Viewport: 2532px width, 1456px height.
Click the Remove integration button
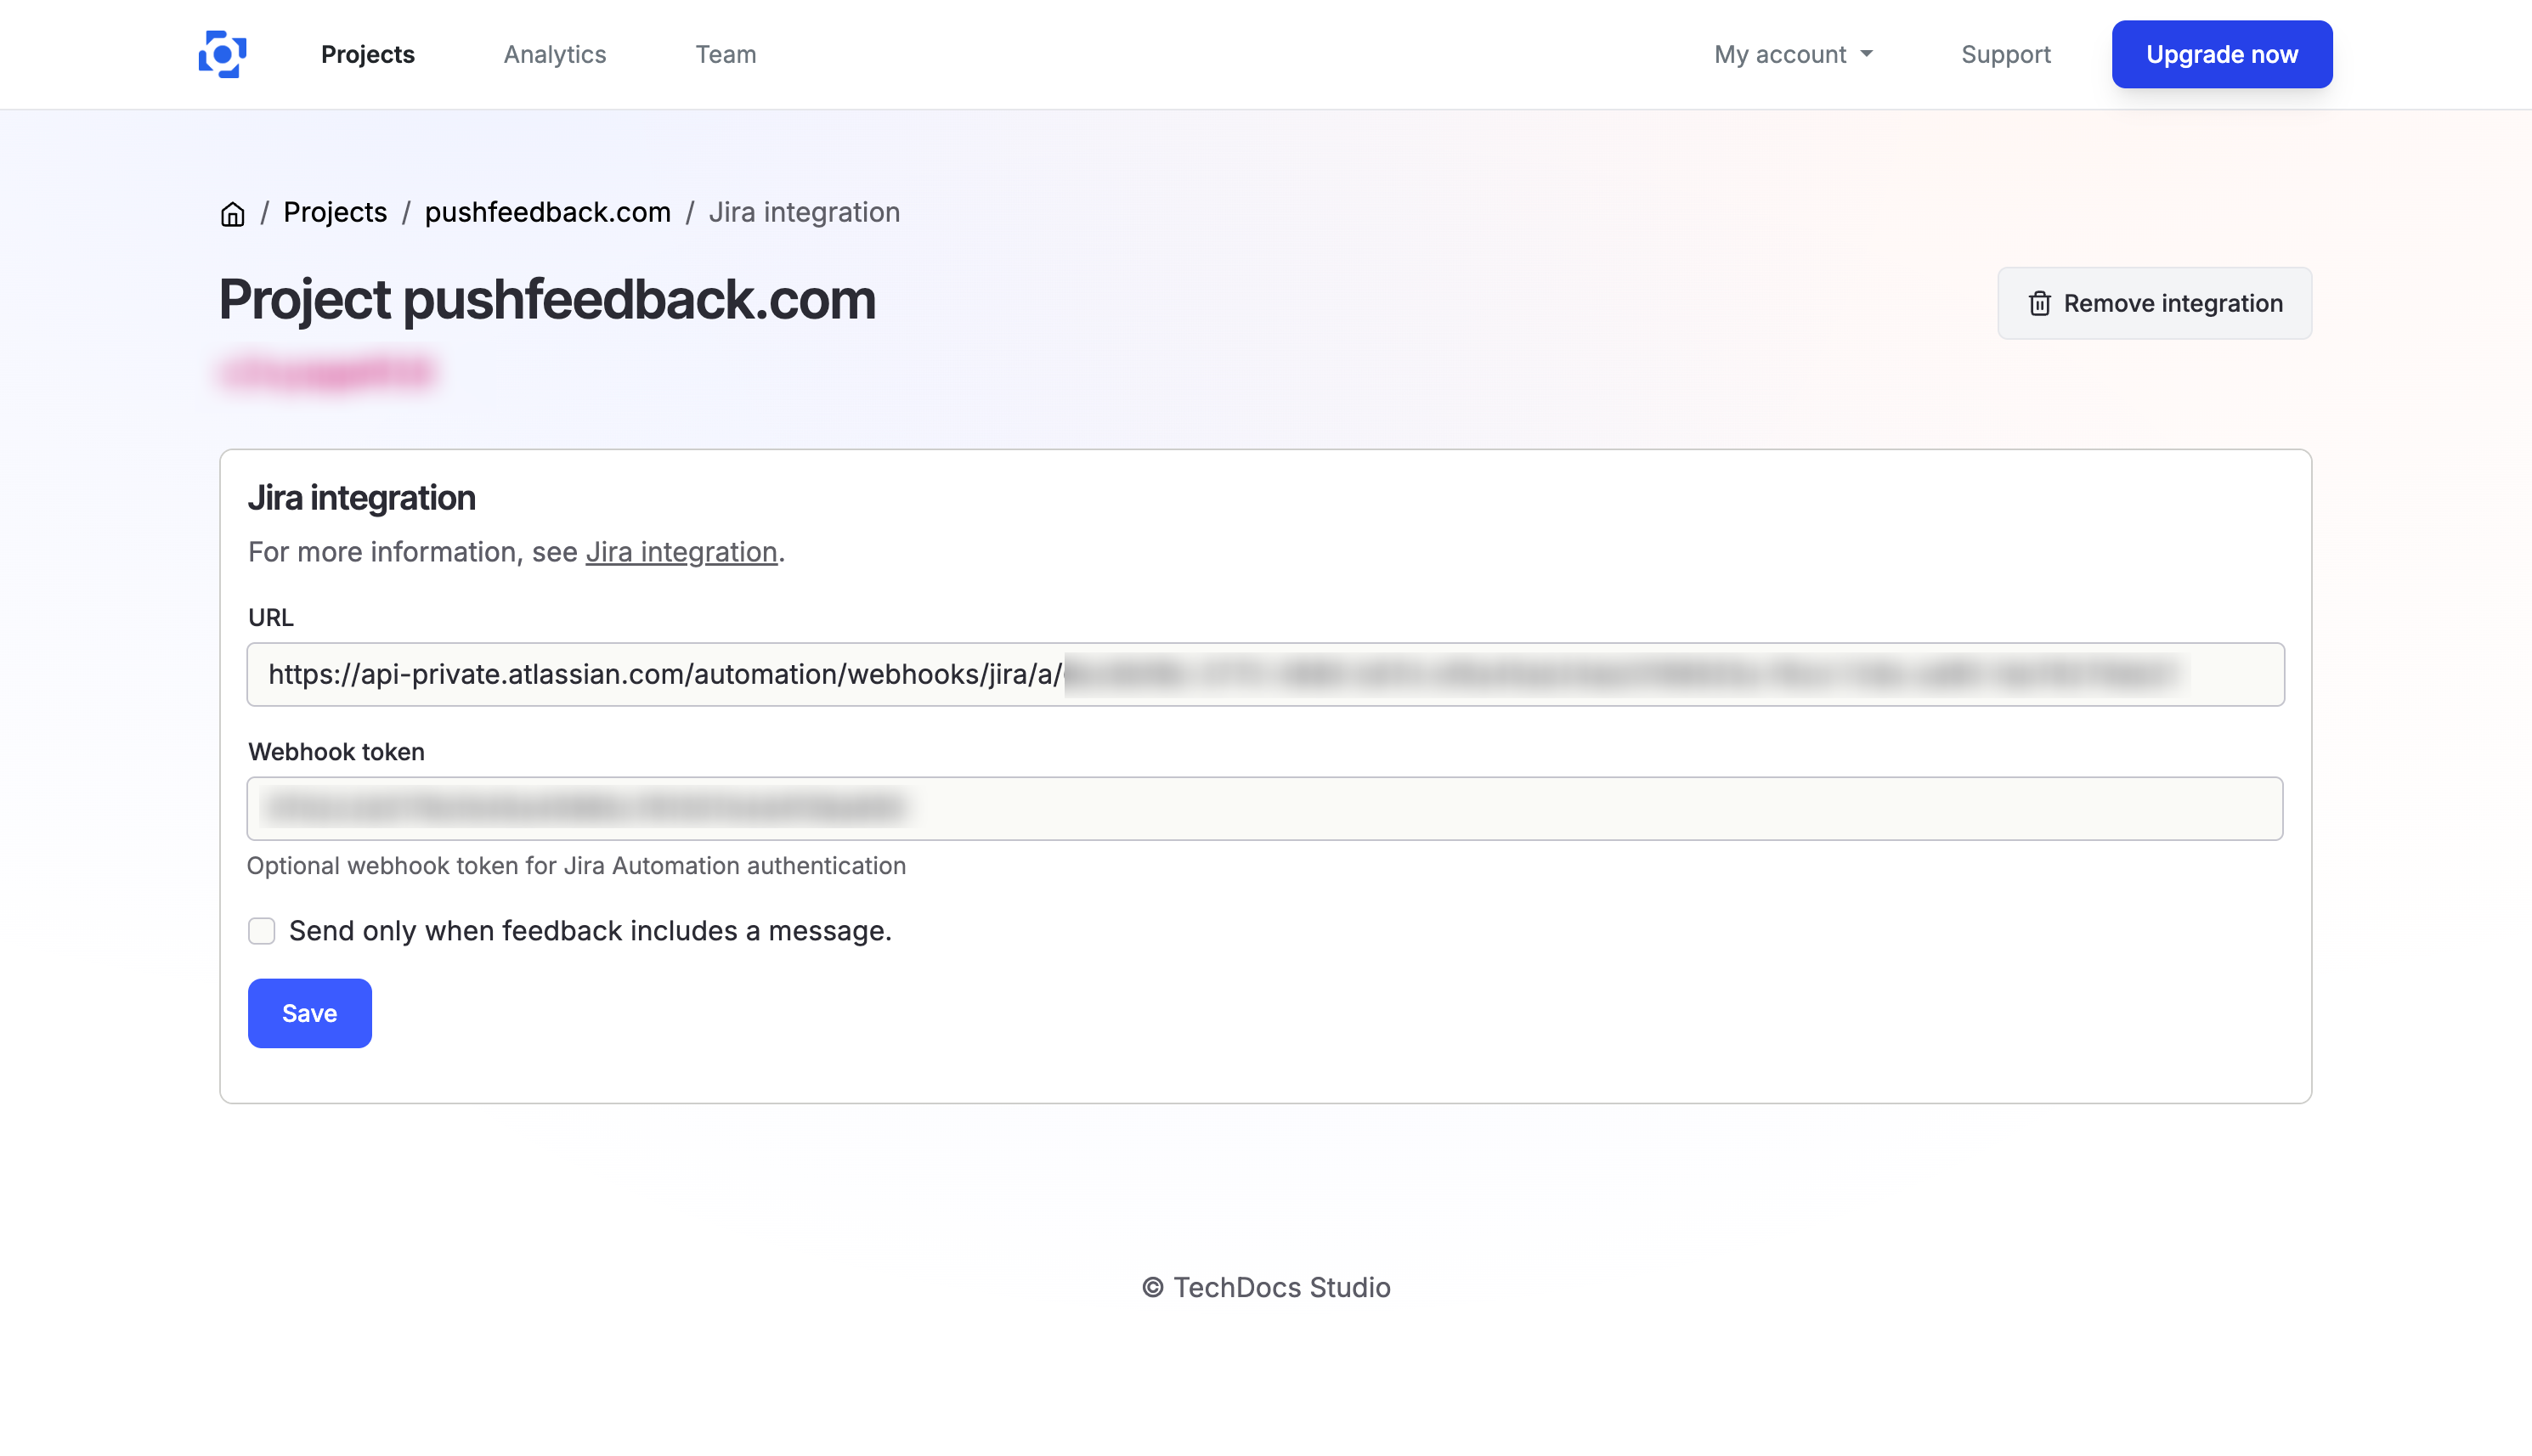point(2154,303)
